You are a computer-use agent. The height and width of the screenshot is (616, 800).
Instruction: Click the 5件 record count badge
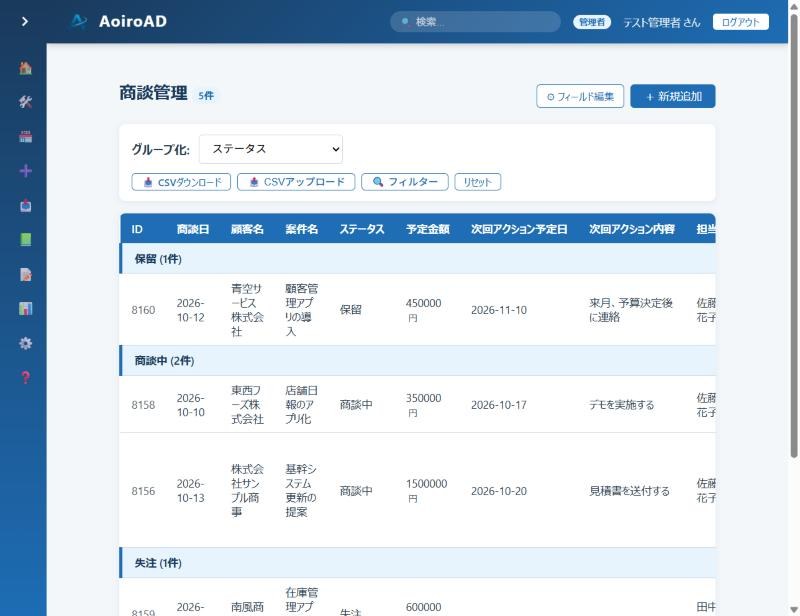206,95
